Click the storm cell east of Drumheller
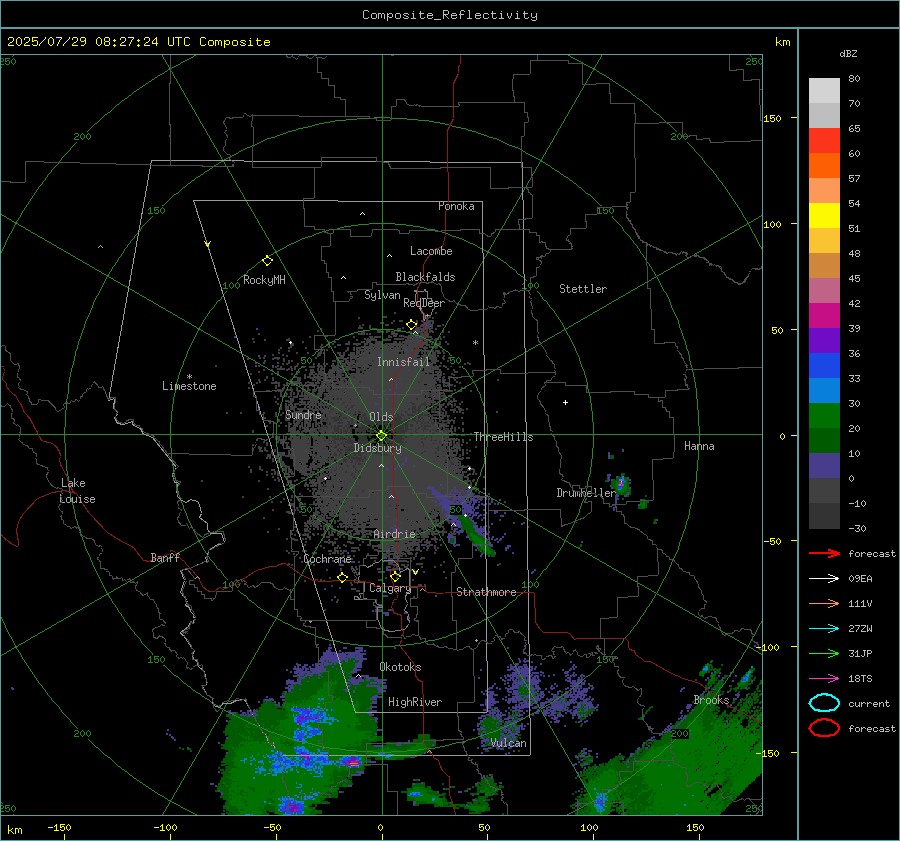The height and width of the screenshot is (841, 900). tap(620, 484)
